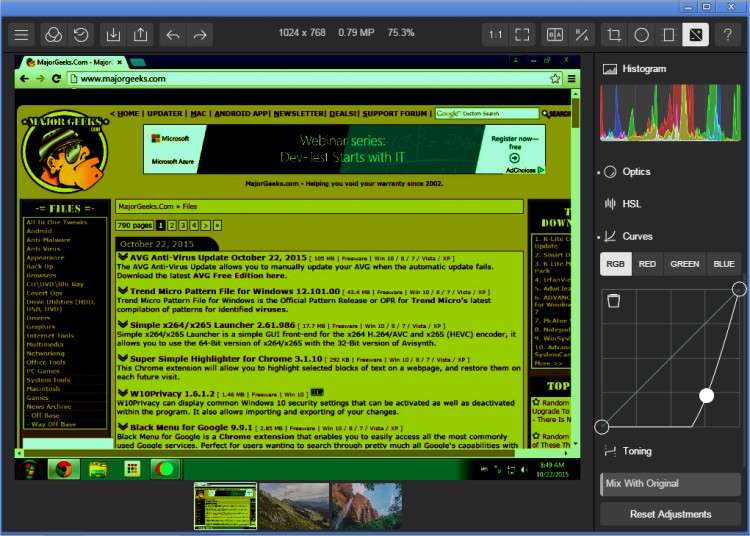Click the HSL bars icon

coord(610,204)
